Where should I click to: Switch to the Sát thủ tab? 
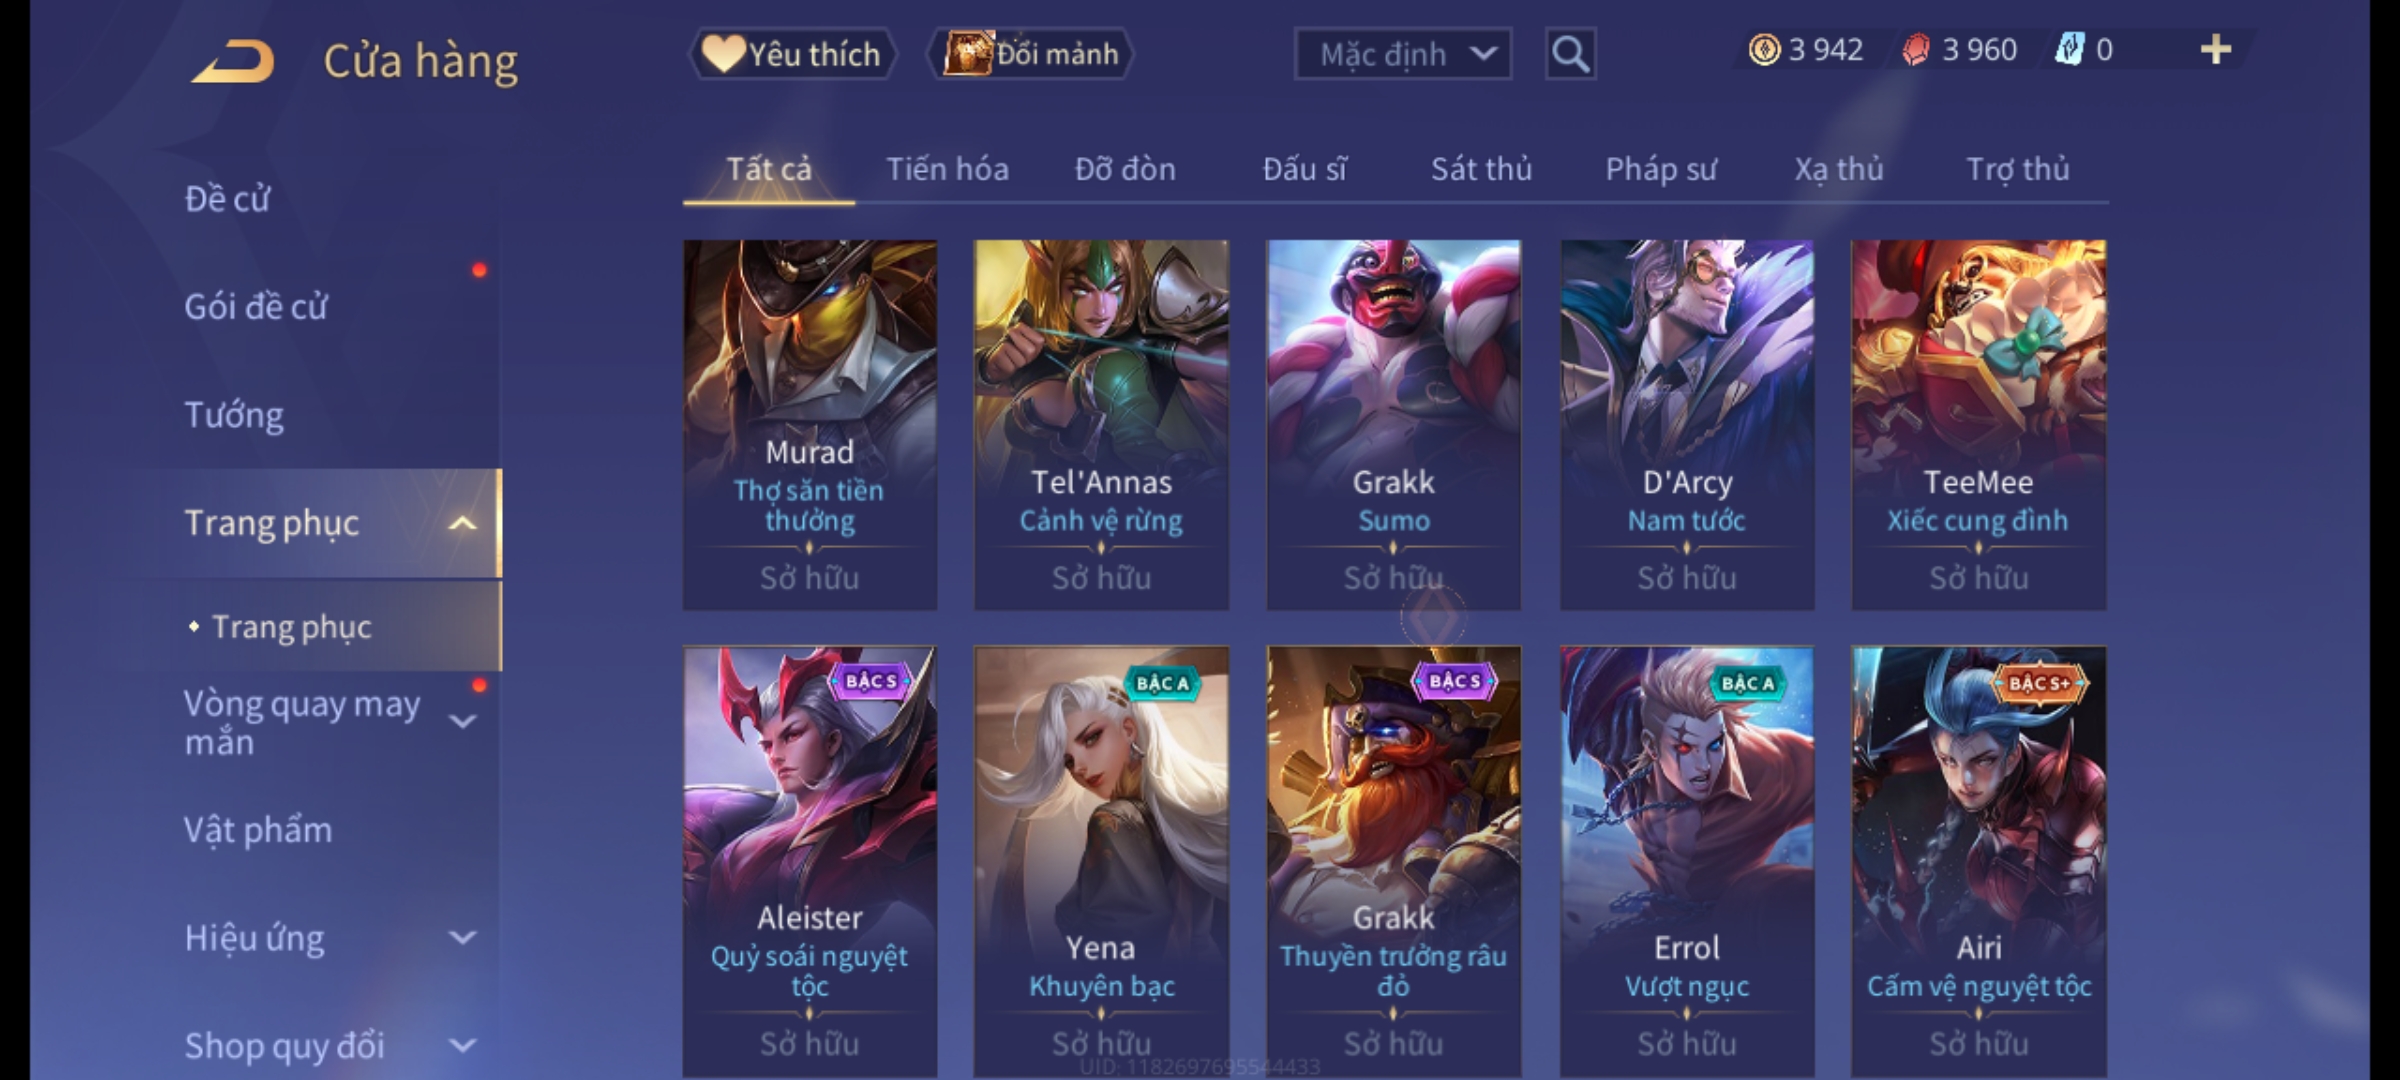pyautogui.click(x=1481, y=169)
